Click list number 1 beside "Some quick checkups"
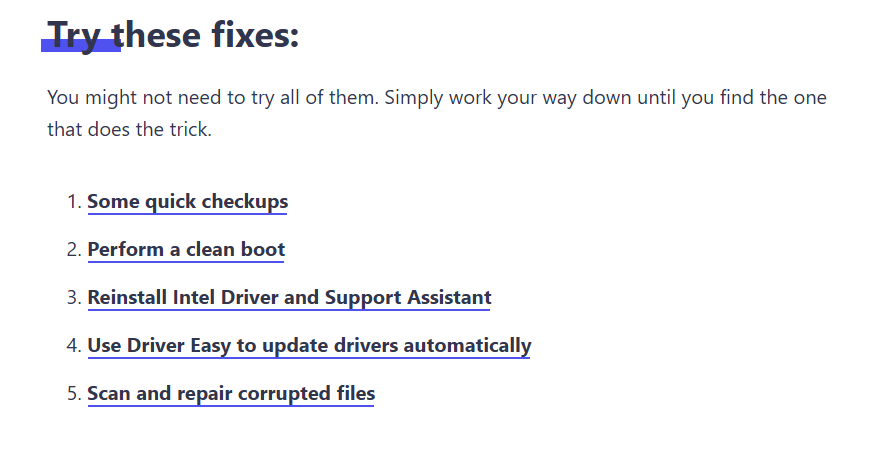This screenshot has height=464, width=893. click(72, 202)
